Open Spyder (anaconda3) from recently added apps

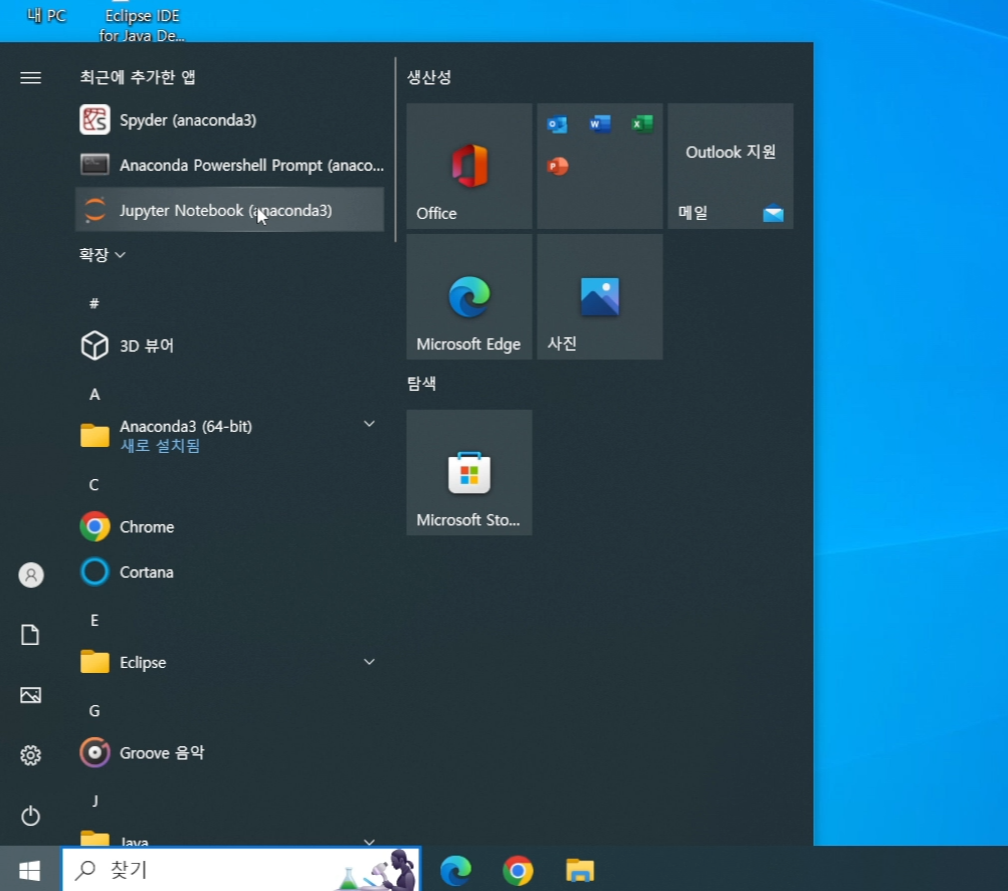[x=230, y=120]
